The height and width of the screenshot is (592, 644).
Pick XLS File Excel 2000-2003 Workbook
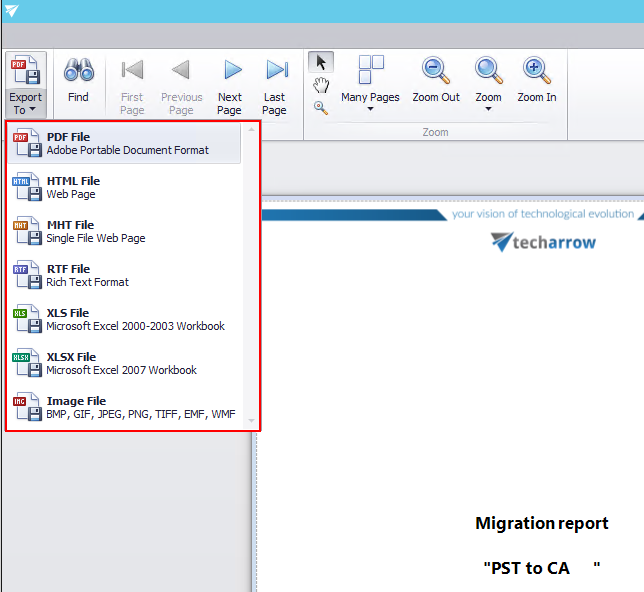125,319
